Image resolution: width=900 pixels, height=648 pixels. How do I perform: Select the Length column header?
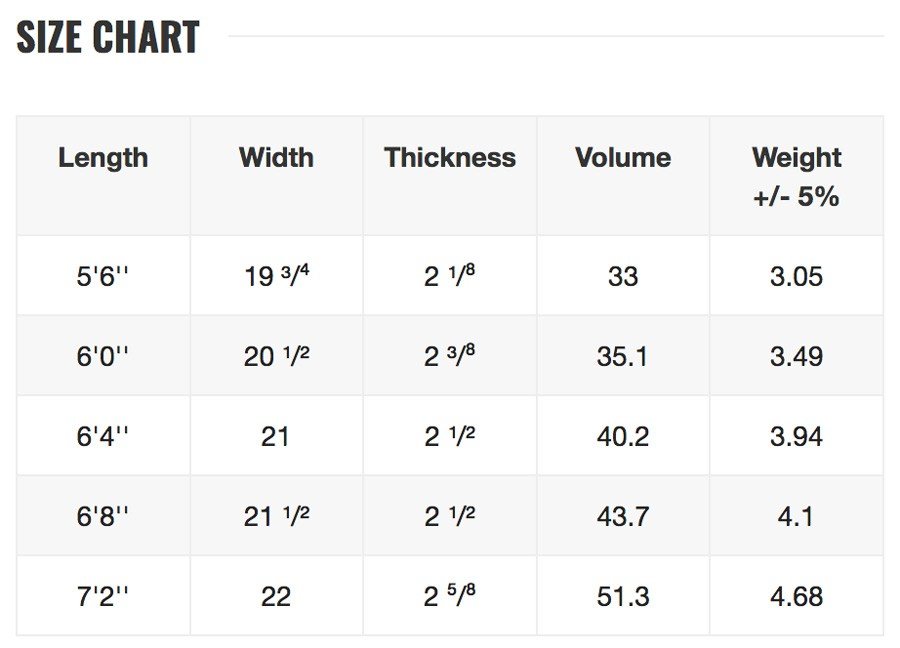tap(103, 158)
